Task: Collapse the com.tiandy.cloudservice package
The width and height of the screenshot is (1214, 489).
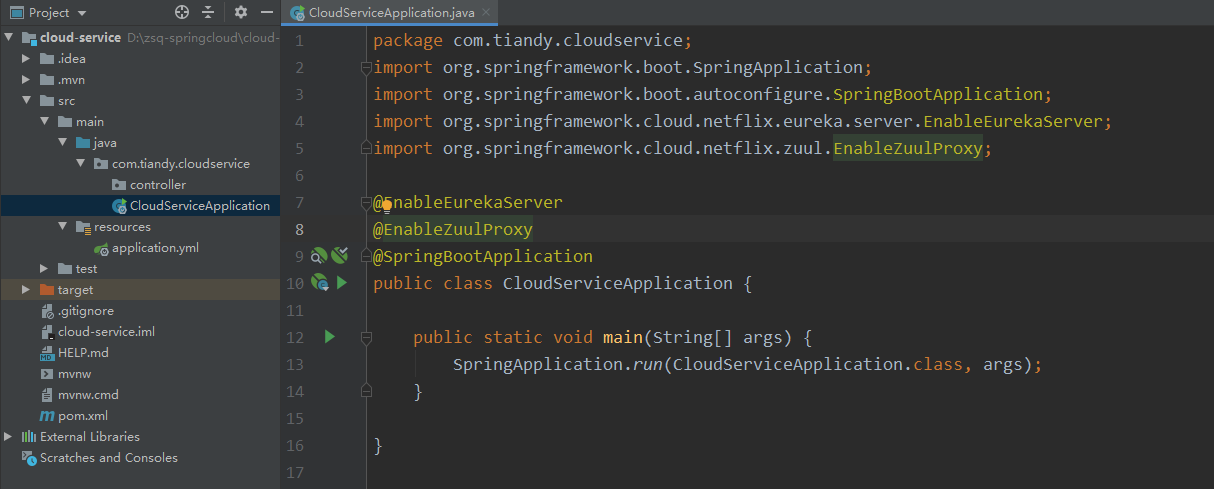Action: pyautogui.click(x=82, y=164)
